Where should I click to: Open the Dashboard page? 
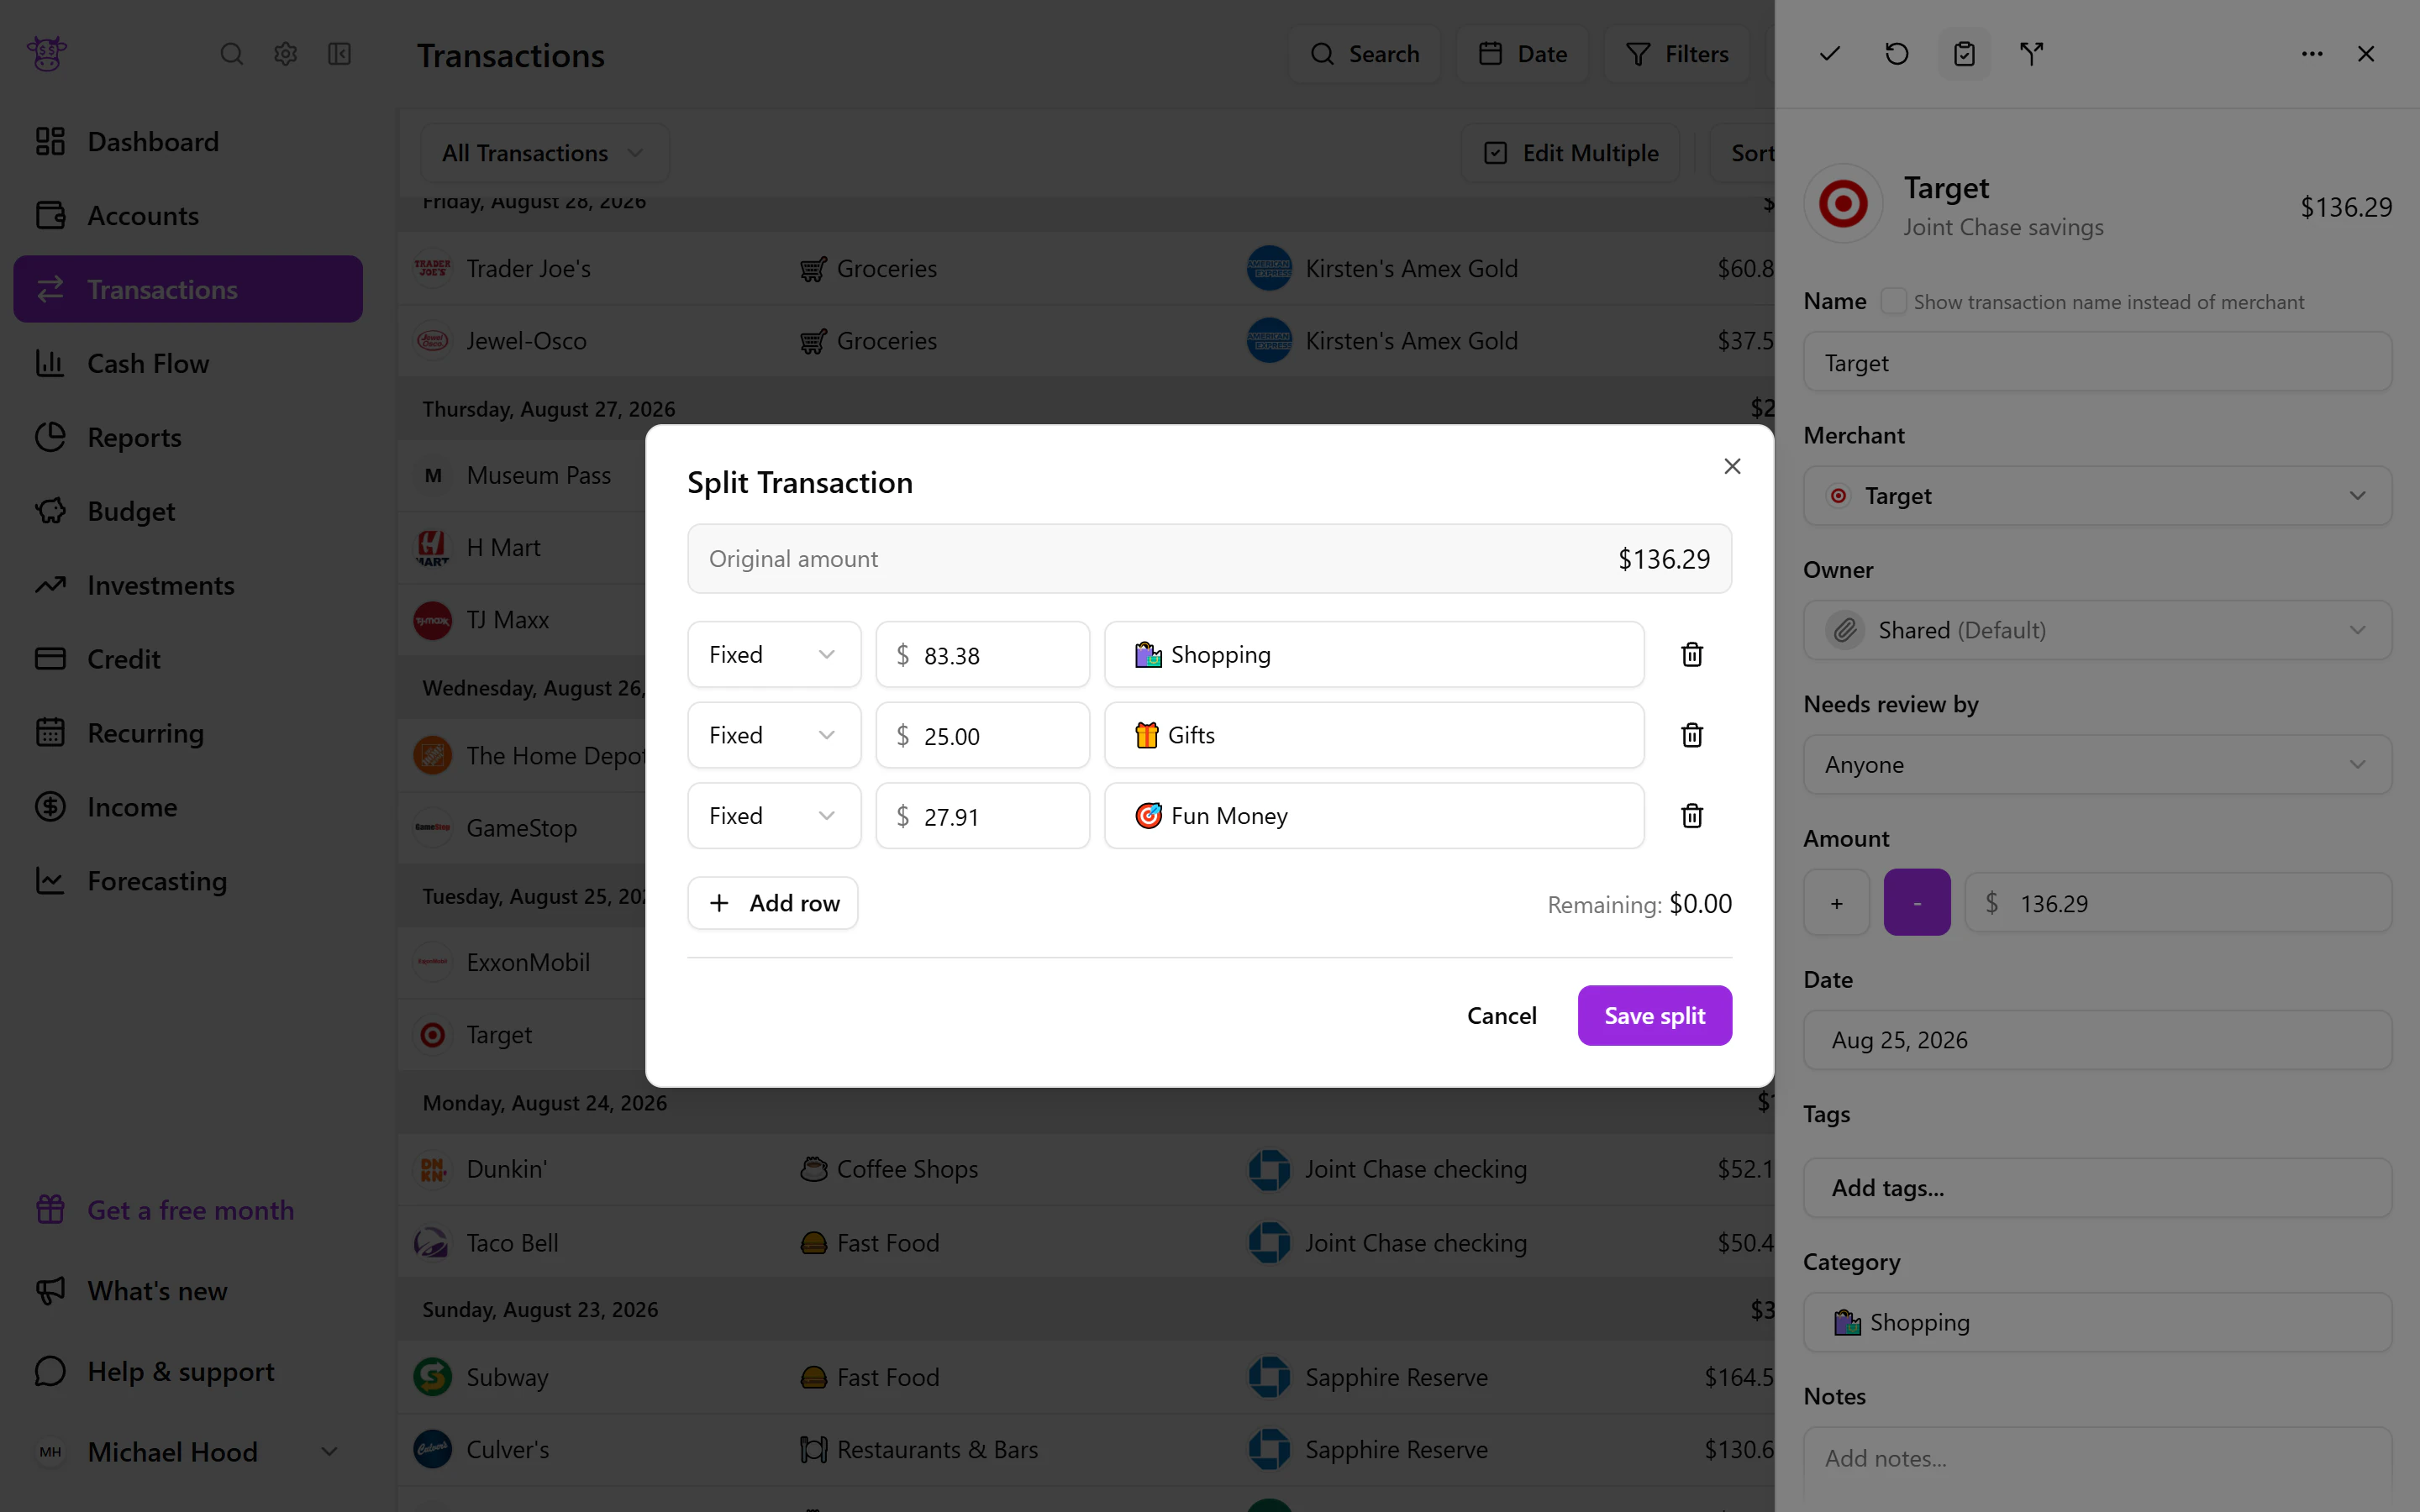[x=188, y=142]
